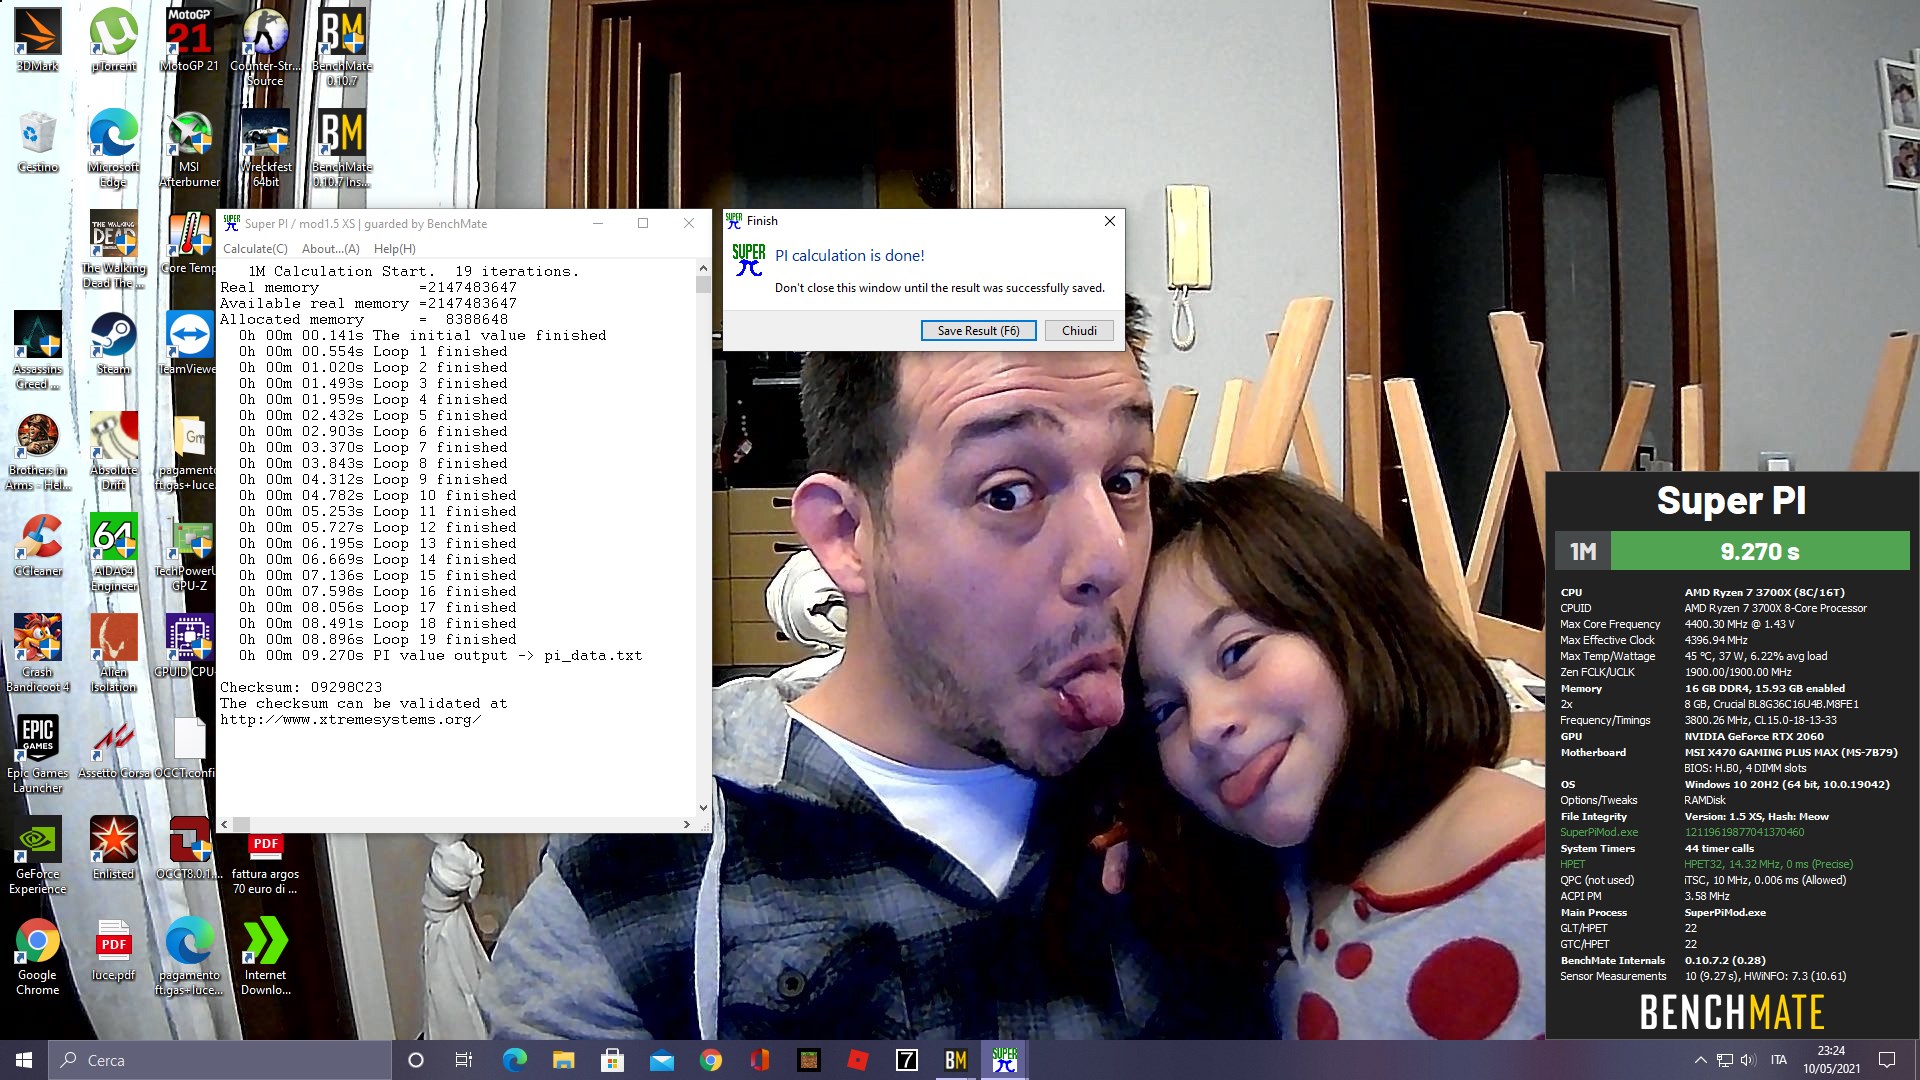
Task: Launch the TechPowerUp GPU-Z icon
Action: pyautogui.click(x=189, y=552)
